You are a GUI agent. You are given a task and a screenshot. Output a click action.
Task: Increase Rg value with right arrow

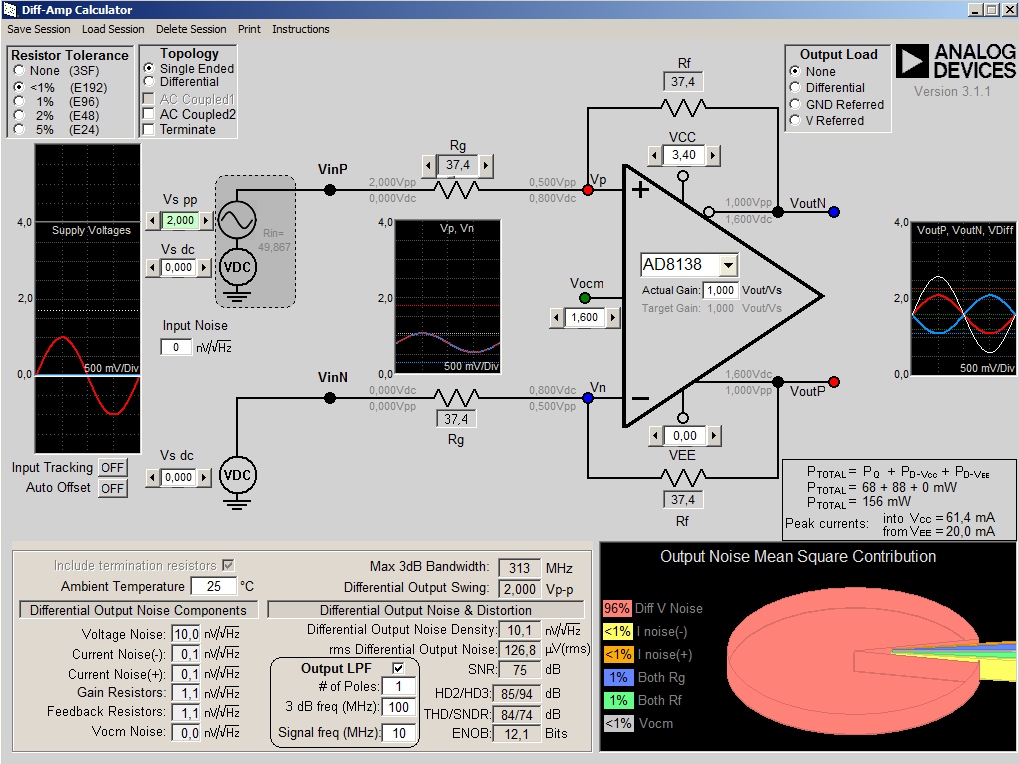(486, 166)
